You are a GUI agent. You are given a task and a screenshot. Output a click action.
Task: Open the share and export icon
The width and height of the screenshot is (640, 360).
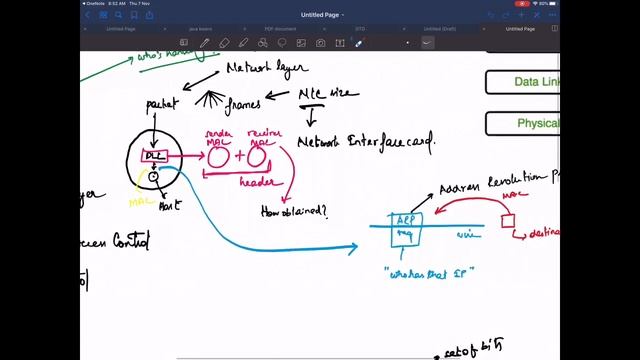point(150,15)
